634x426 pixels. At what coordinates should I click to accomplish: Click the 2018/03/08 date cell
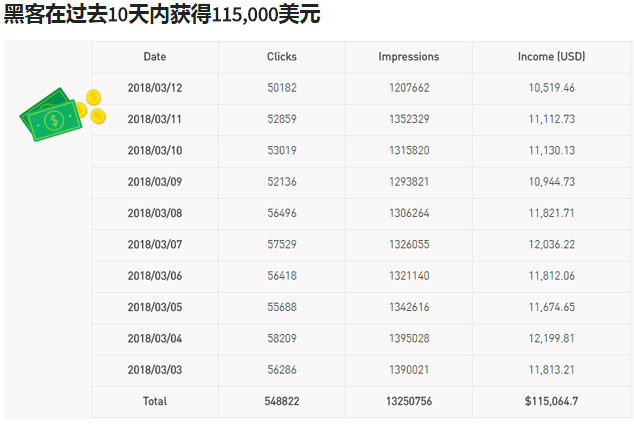(155, 213)
